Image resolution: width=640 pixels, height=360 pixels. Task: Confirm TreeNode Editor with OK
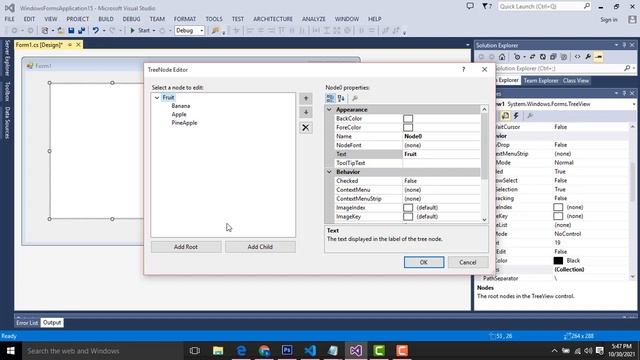coord(424,262)
